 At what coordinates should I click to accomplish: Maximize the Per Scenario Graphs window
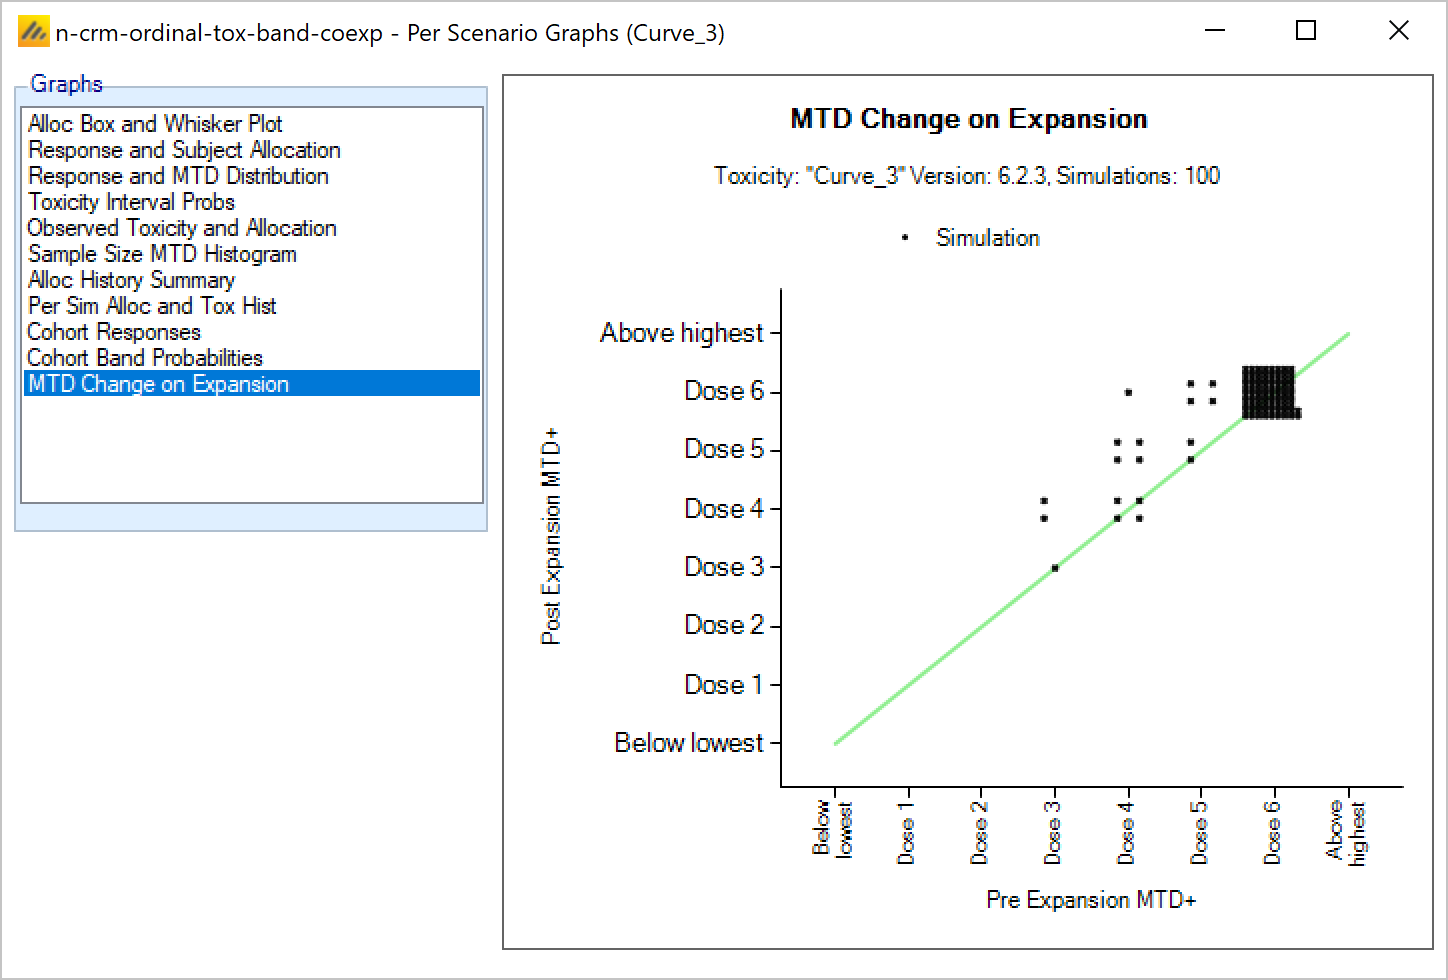[x=1305, y=31]
